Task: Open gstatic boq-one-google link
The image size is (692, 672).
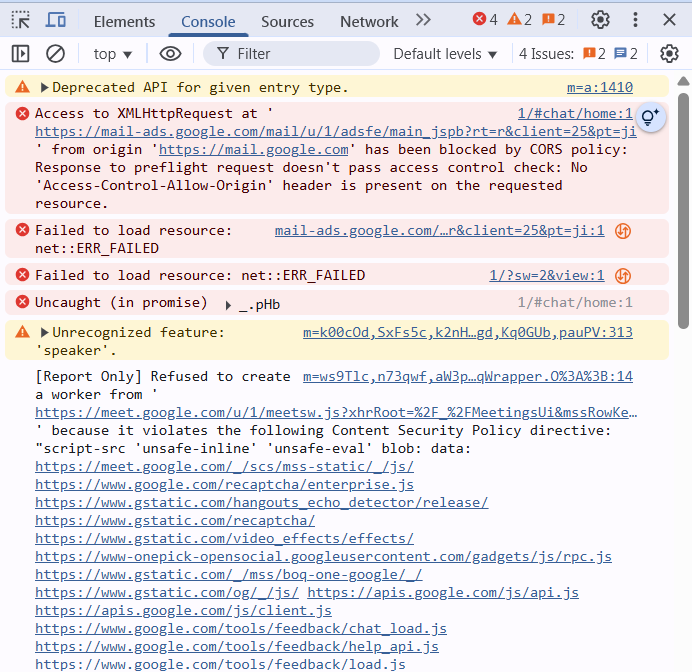Action: (229, 574)
